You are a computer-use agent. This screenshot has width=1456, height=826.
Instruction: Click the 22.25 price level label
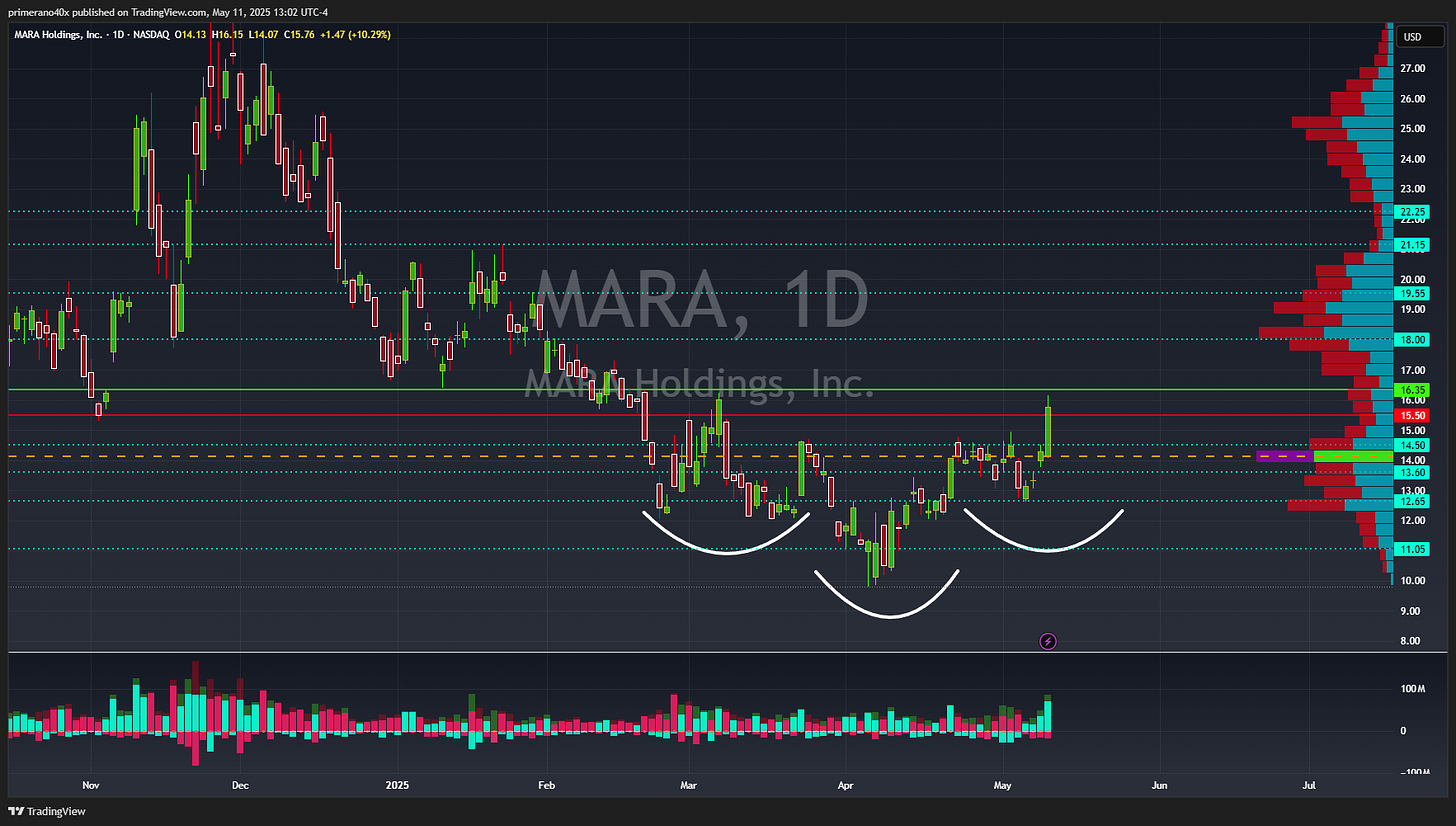point(1413,212)
